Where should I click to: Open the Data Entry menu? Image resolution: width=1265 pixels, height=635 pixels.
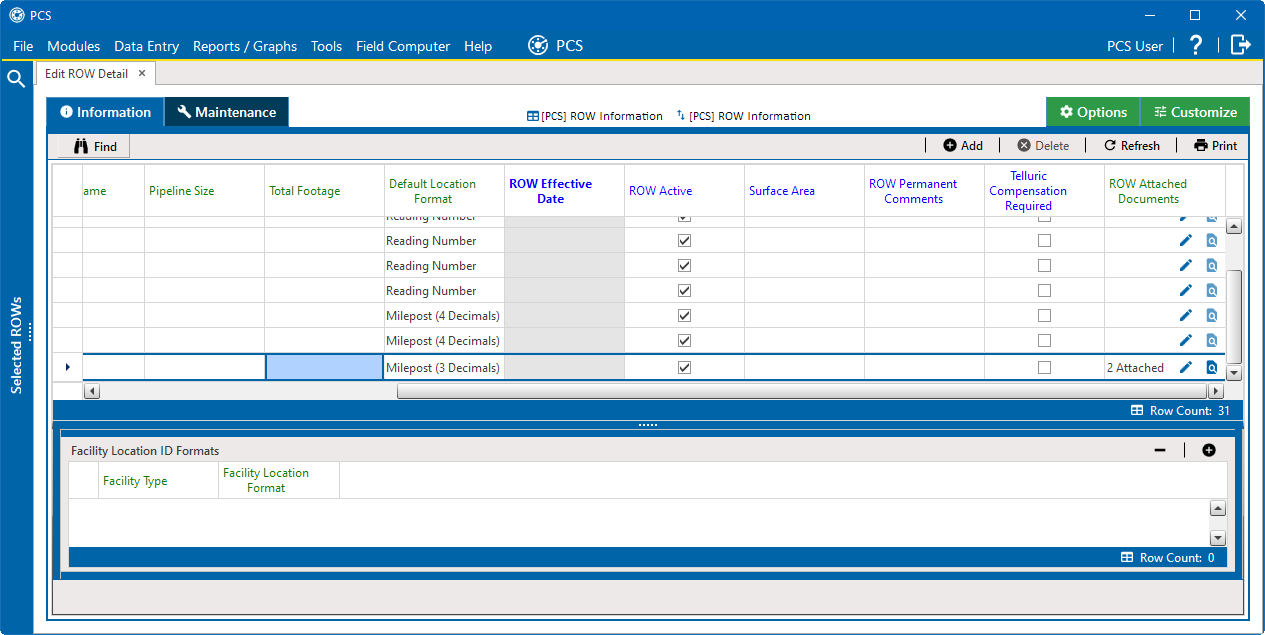[146, 46]
